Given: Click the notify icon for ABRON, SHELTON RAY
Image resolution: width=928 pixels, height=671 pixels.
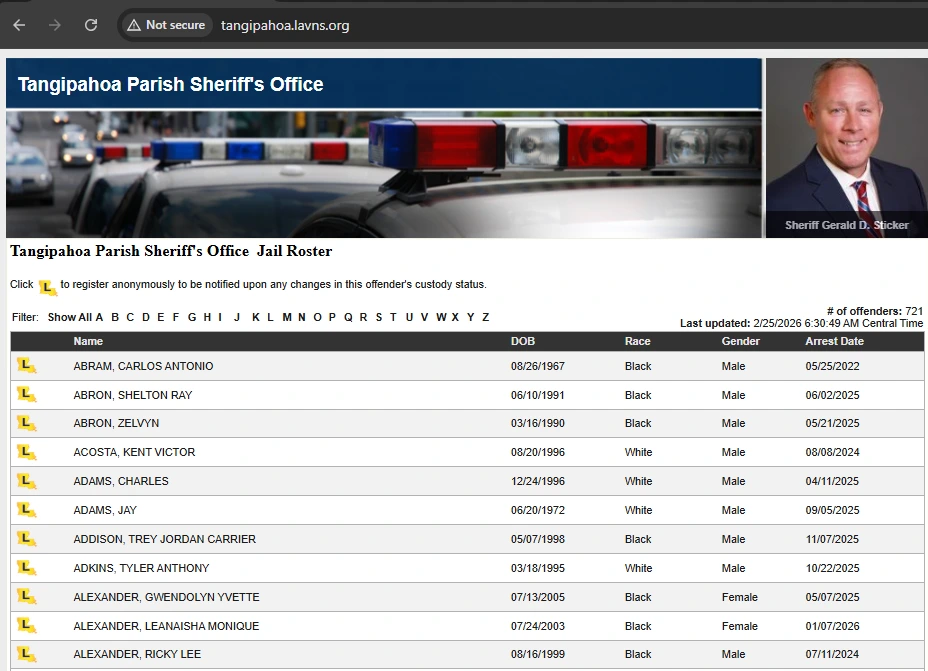Looking at the screenshot, I should (x=27, y=395).
